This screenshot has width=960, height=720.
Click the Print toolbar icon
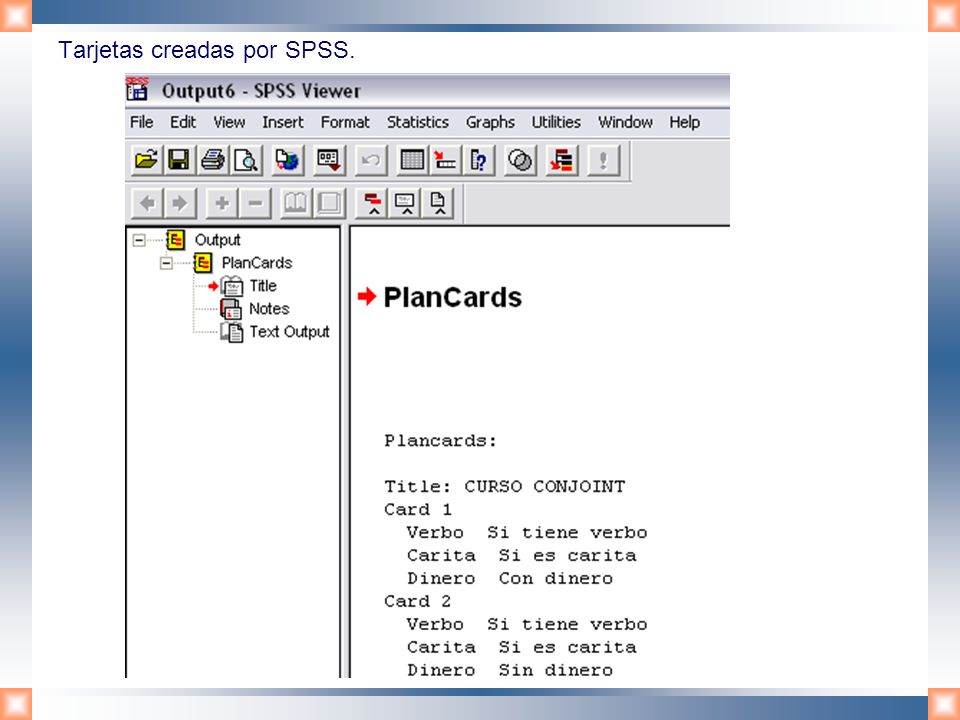212,160
